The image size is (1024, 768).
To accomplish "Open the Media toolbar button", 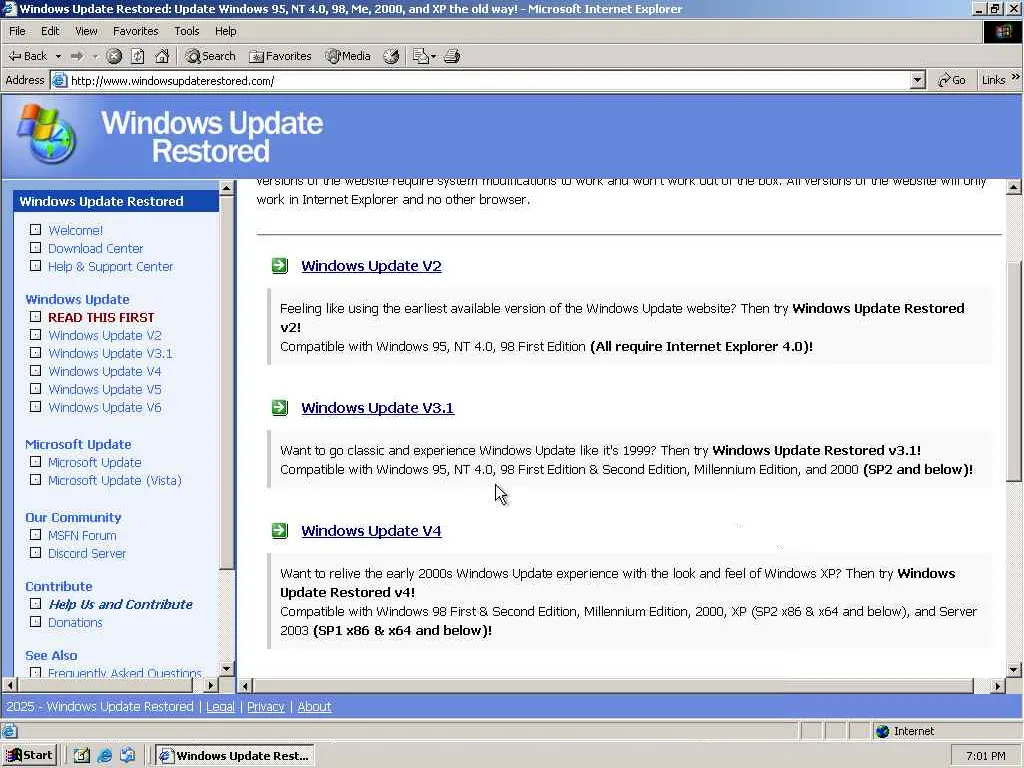I will click(348, 56).
